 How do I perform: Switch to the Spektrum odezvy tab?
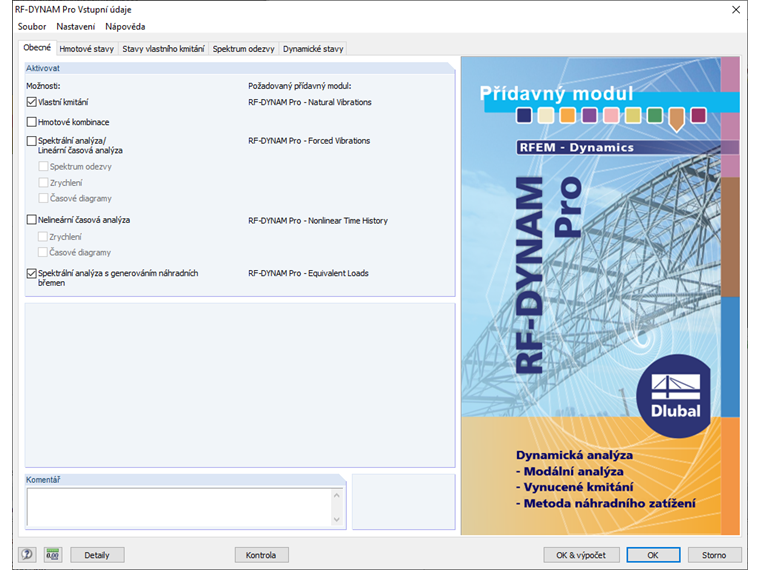pos(243,48)
